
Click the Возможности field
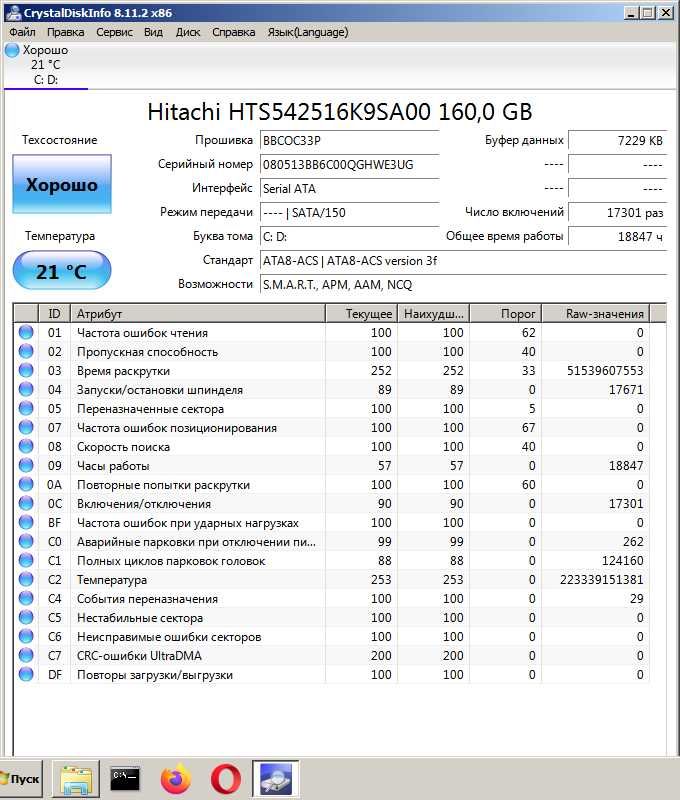pos(463,284)
